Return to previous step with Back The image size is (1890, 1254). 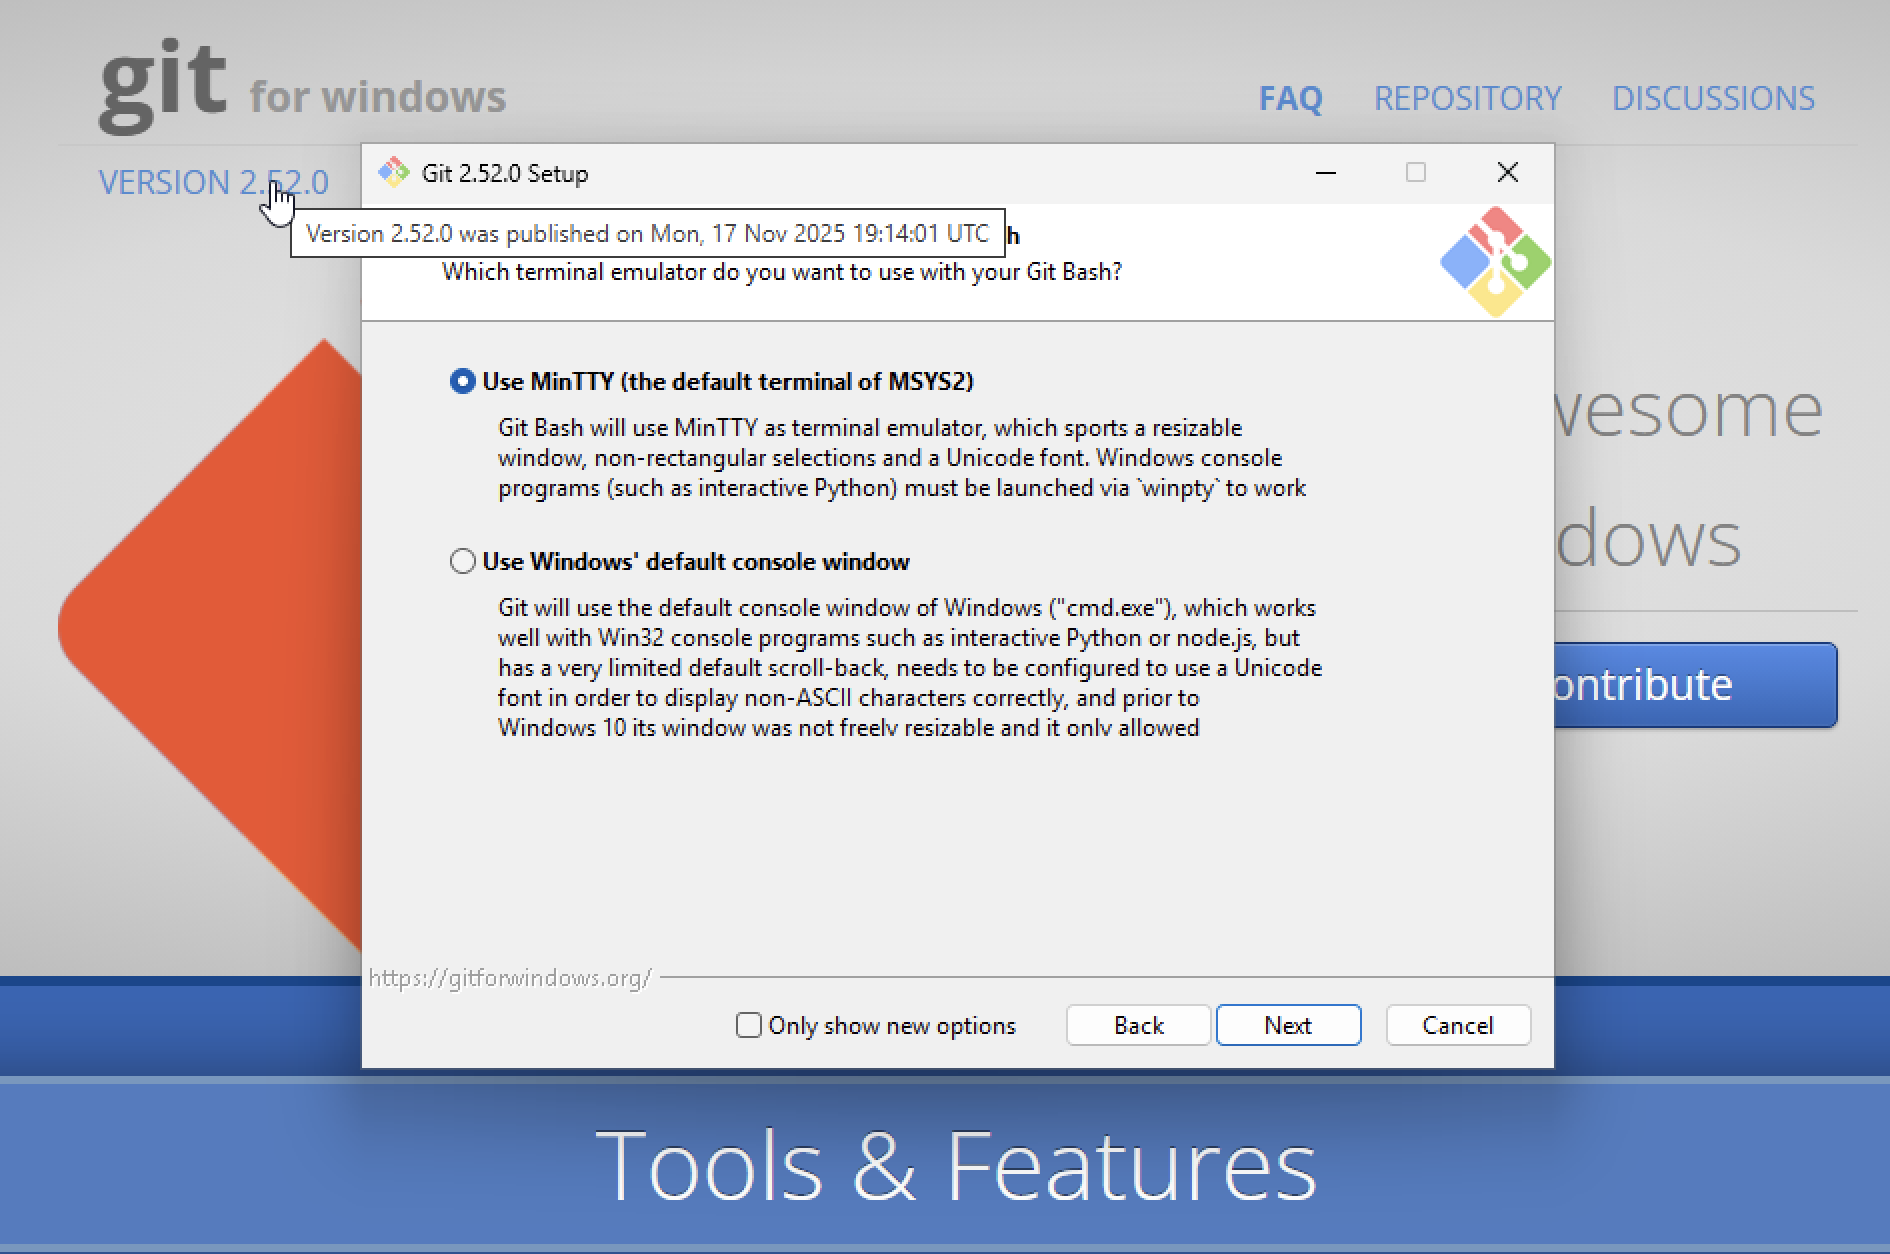click(1139, 1025)
